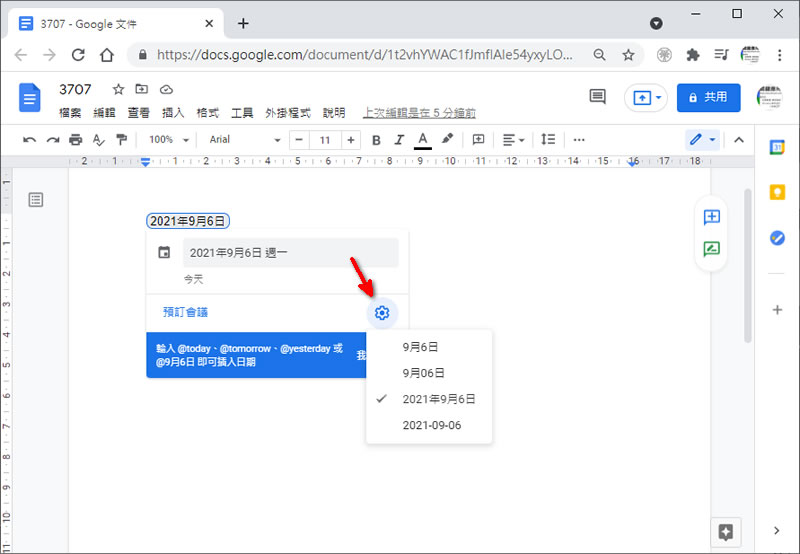The height and width of the screenshot is (554, 800).
Task: Open the 說明 menu
Action: pyautogui.click(x=334, y=113)
